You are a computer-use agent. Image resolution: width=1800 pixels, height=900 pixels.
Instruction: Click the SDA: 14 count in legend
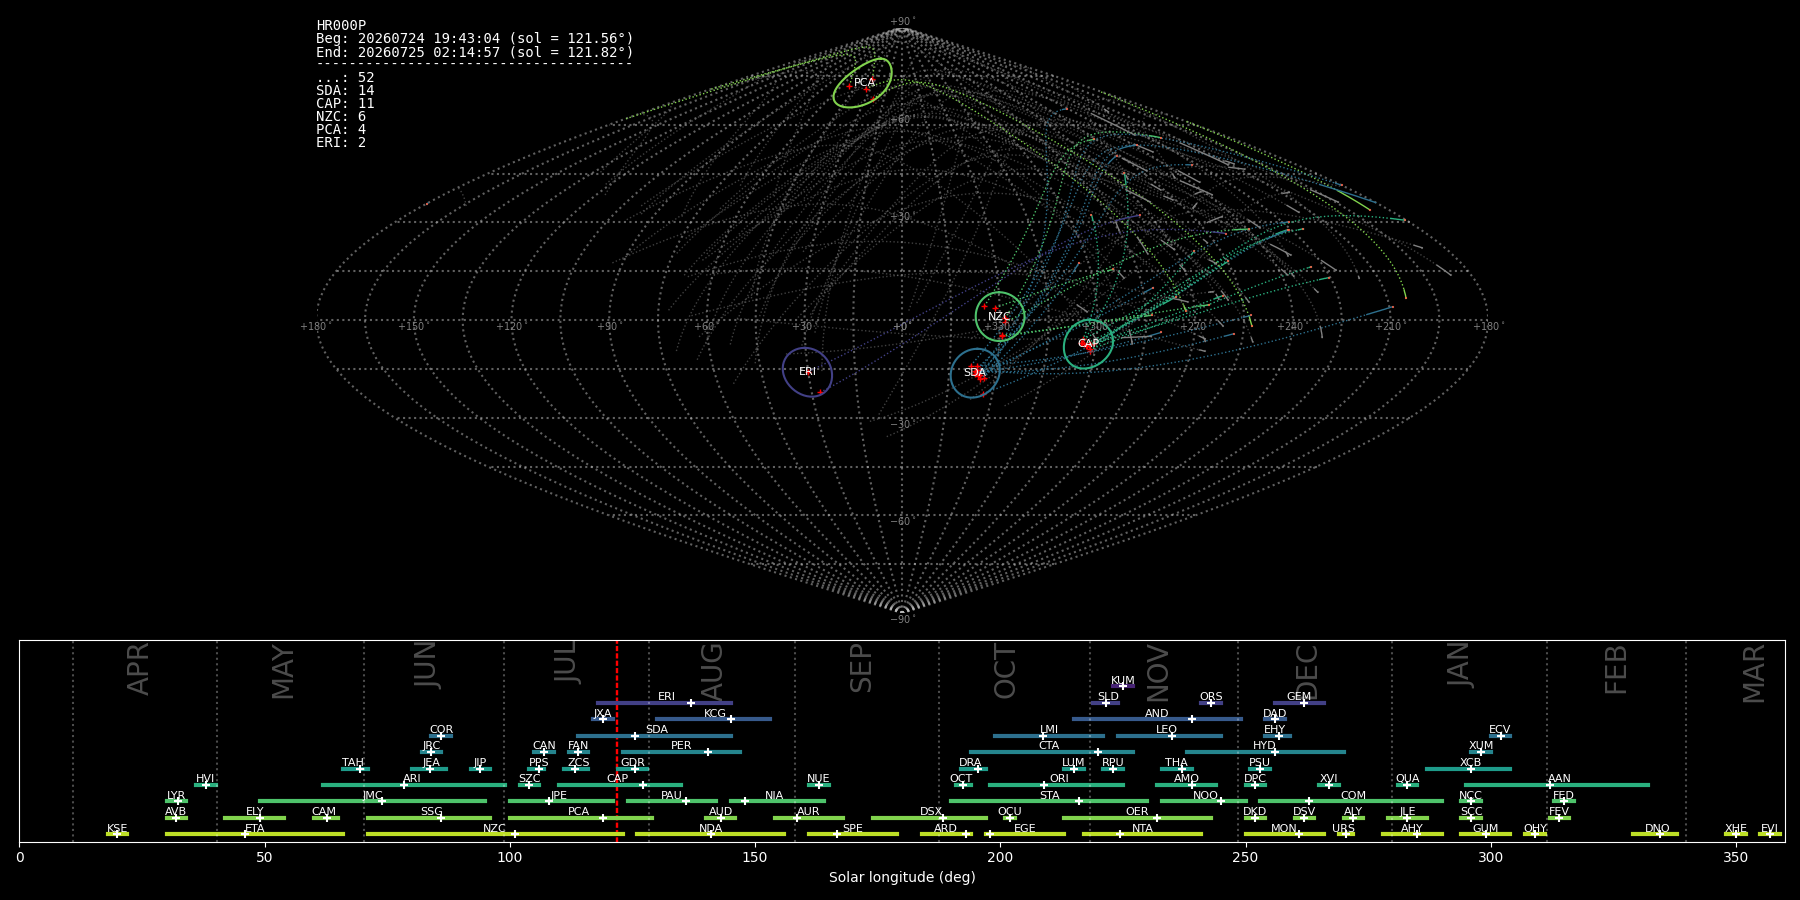[345, 91]
